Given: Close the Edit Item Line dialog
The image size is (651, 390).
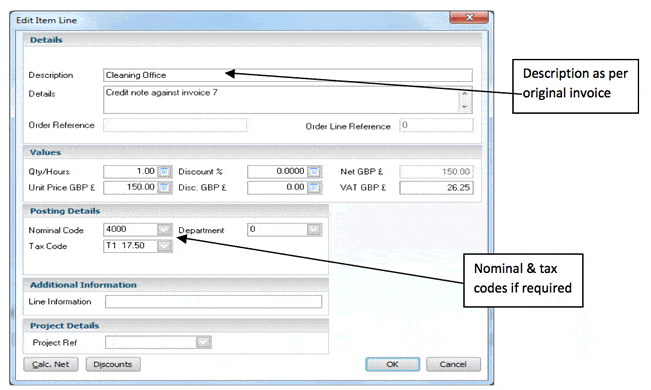Looking at the screenshot, I should (469, 17).
